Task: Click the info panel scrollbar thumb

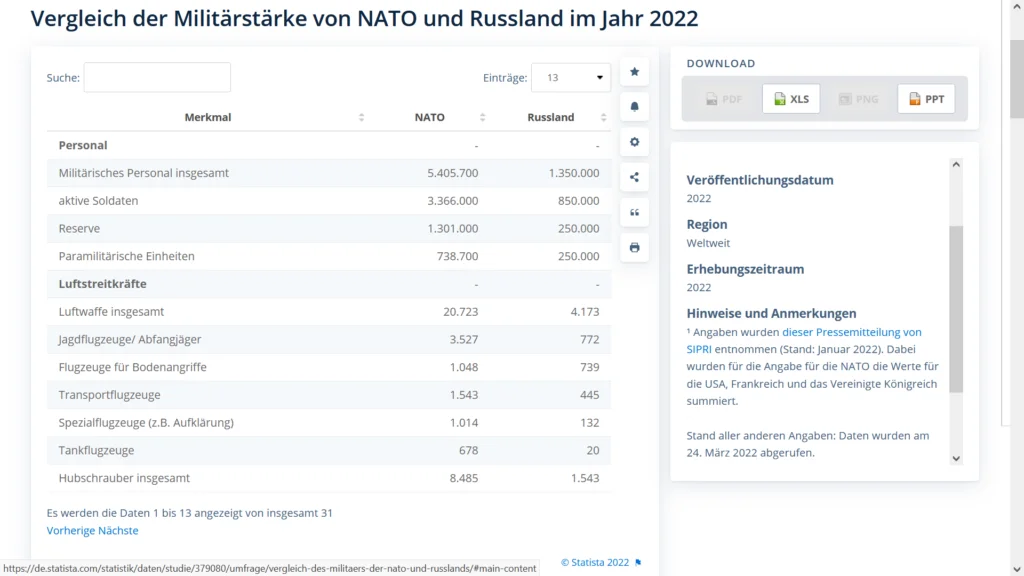Action: (956, 309)
